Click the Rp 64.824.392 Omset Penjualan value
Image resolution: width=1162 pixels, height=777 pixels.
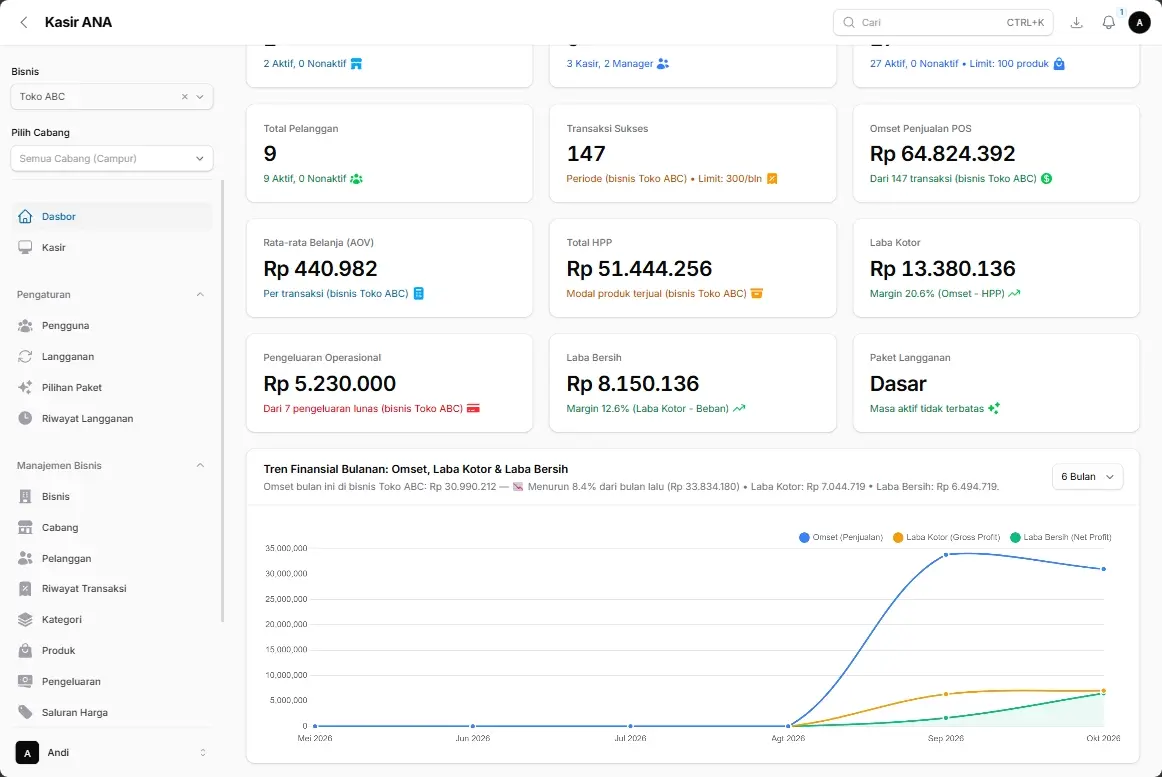pos(942,153)
